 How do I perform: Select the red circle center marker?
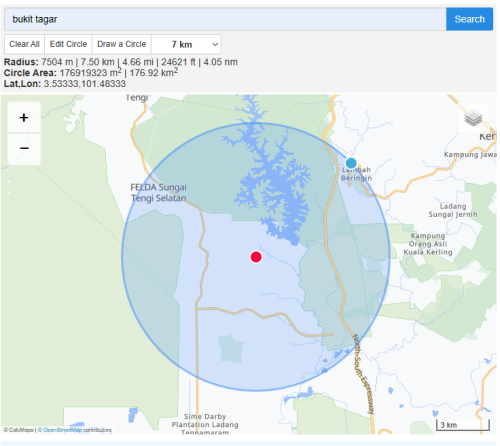point(256,257)
